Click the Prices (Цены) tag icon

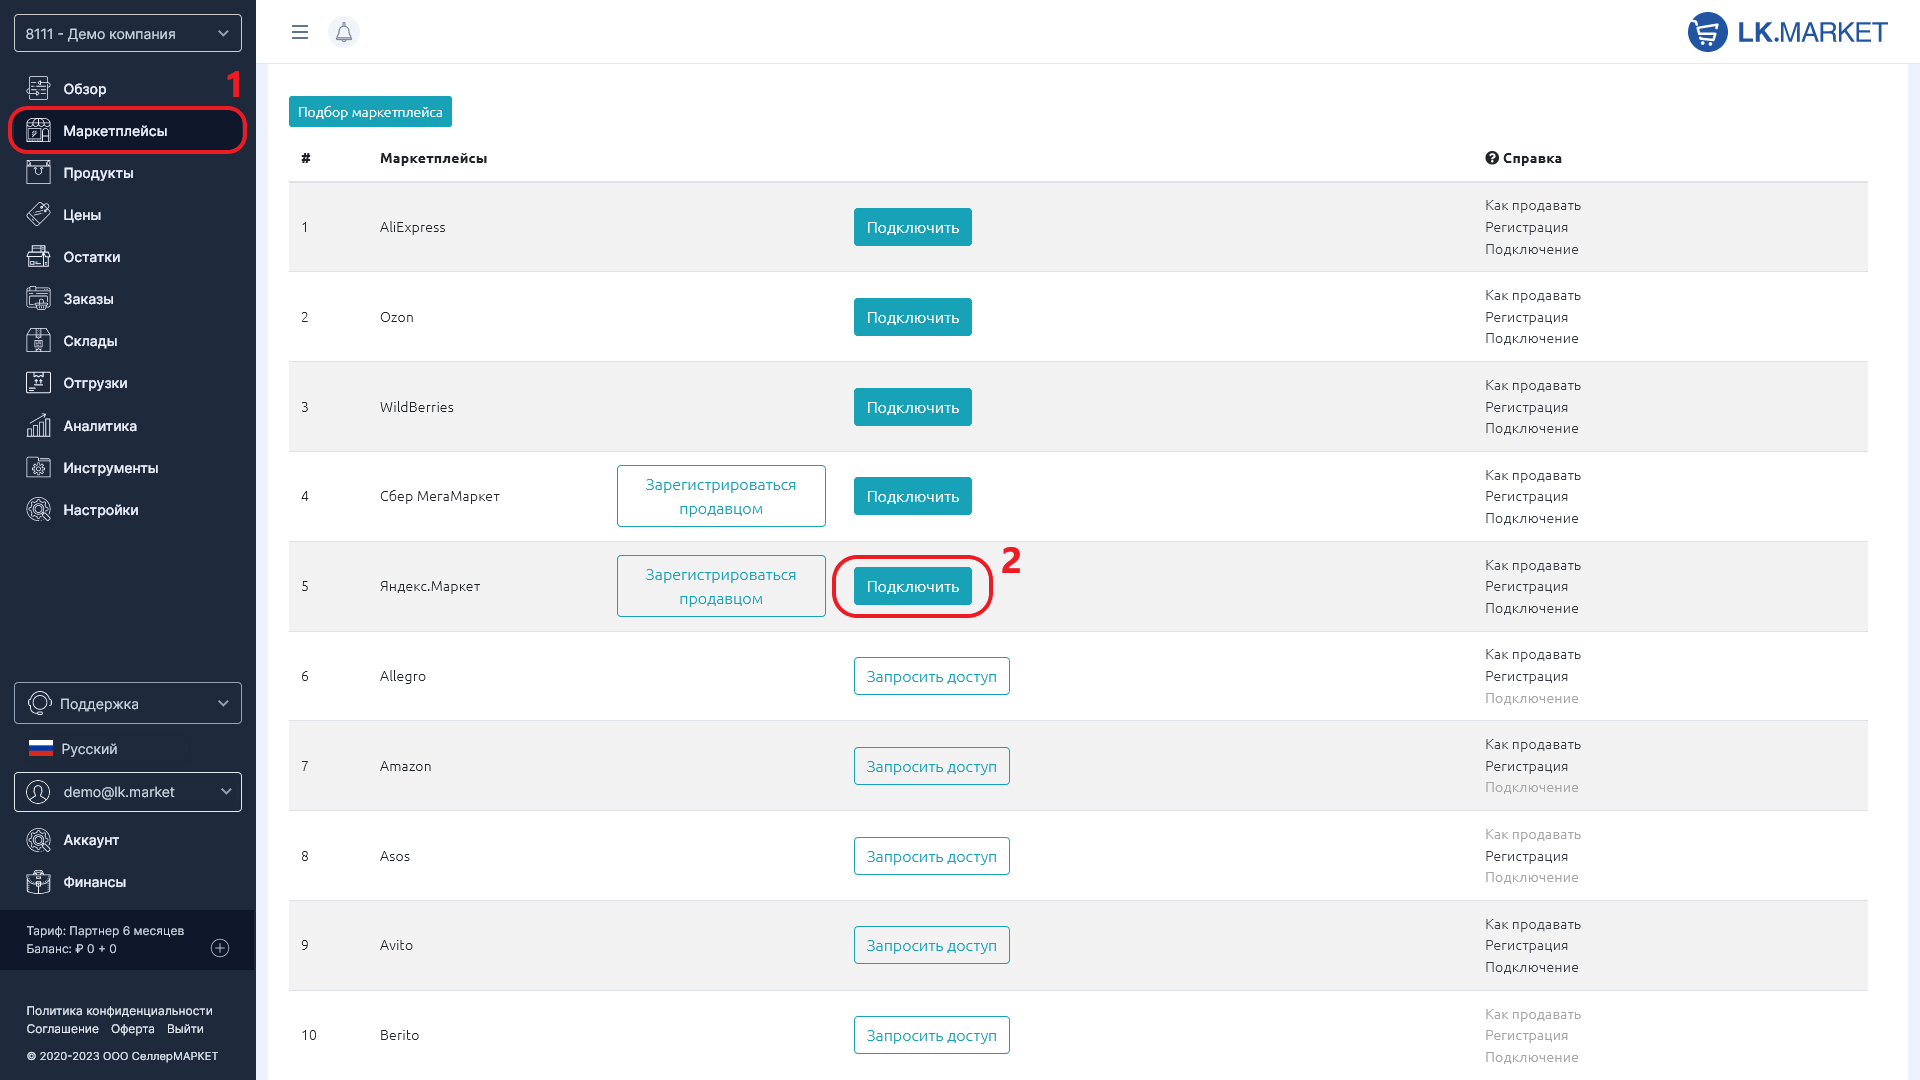pos(38,215)
